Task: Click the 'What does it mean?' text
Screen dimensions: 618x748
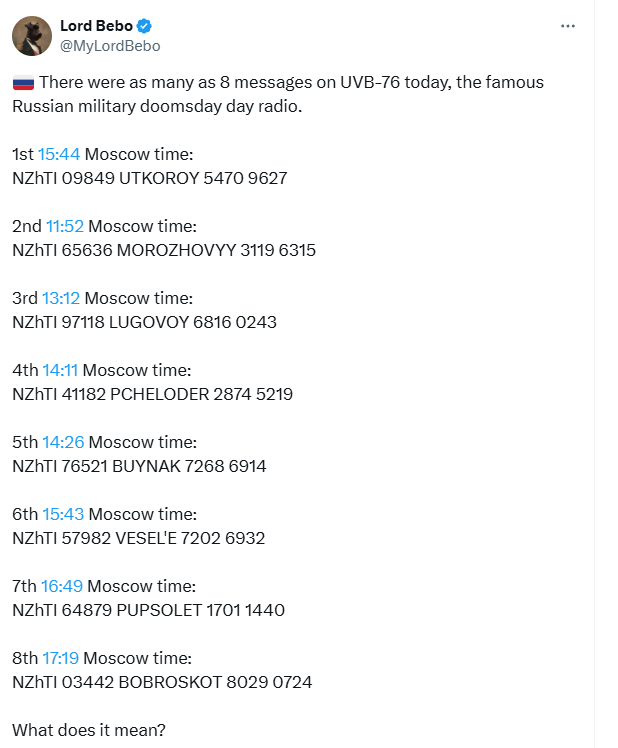Action: tap(89, 730)
